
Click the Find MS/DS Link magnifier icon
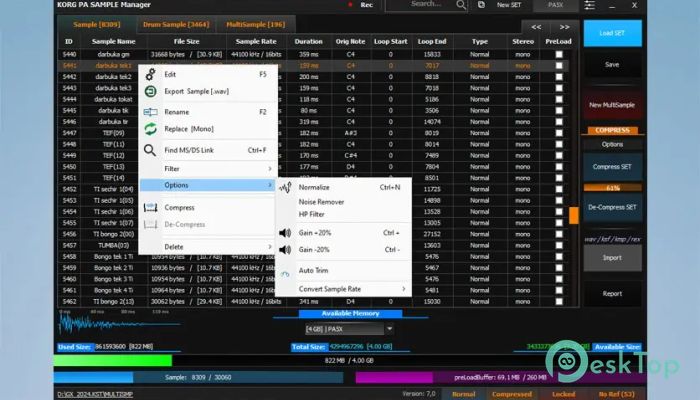pyautogui.click(x=150, y=150)
